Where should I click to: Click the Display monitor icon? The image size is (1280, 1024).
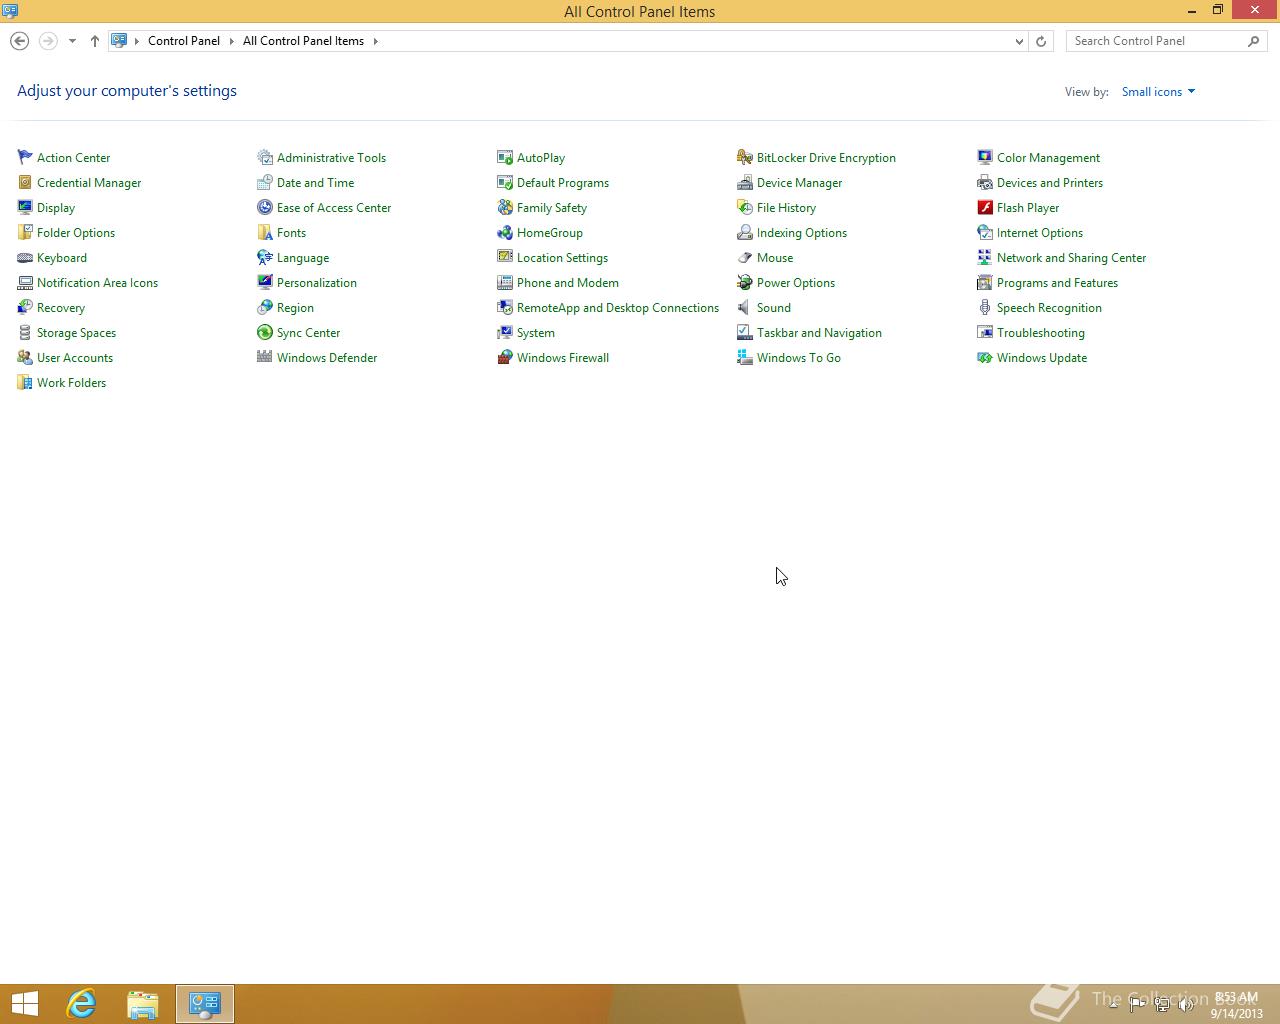click(x=25, y=207)
